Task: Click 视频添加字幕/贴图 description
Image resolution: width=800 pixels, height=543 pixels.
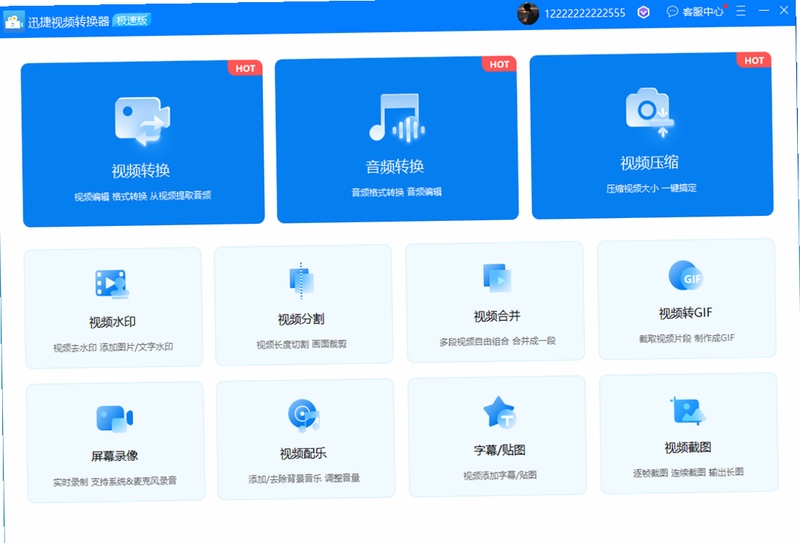Action: [500, 476]
